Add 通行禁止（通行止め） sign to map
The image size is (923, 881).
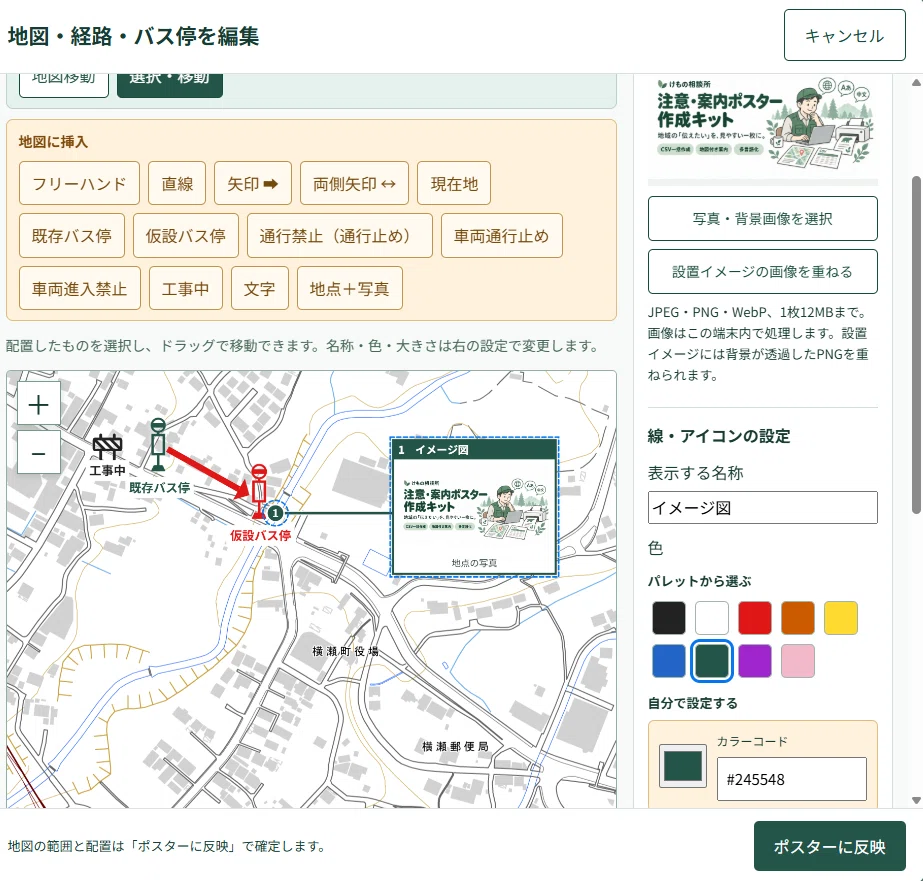pos(340,236)
